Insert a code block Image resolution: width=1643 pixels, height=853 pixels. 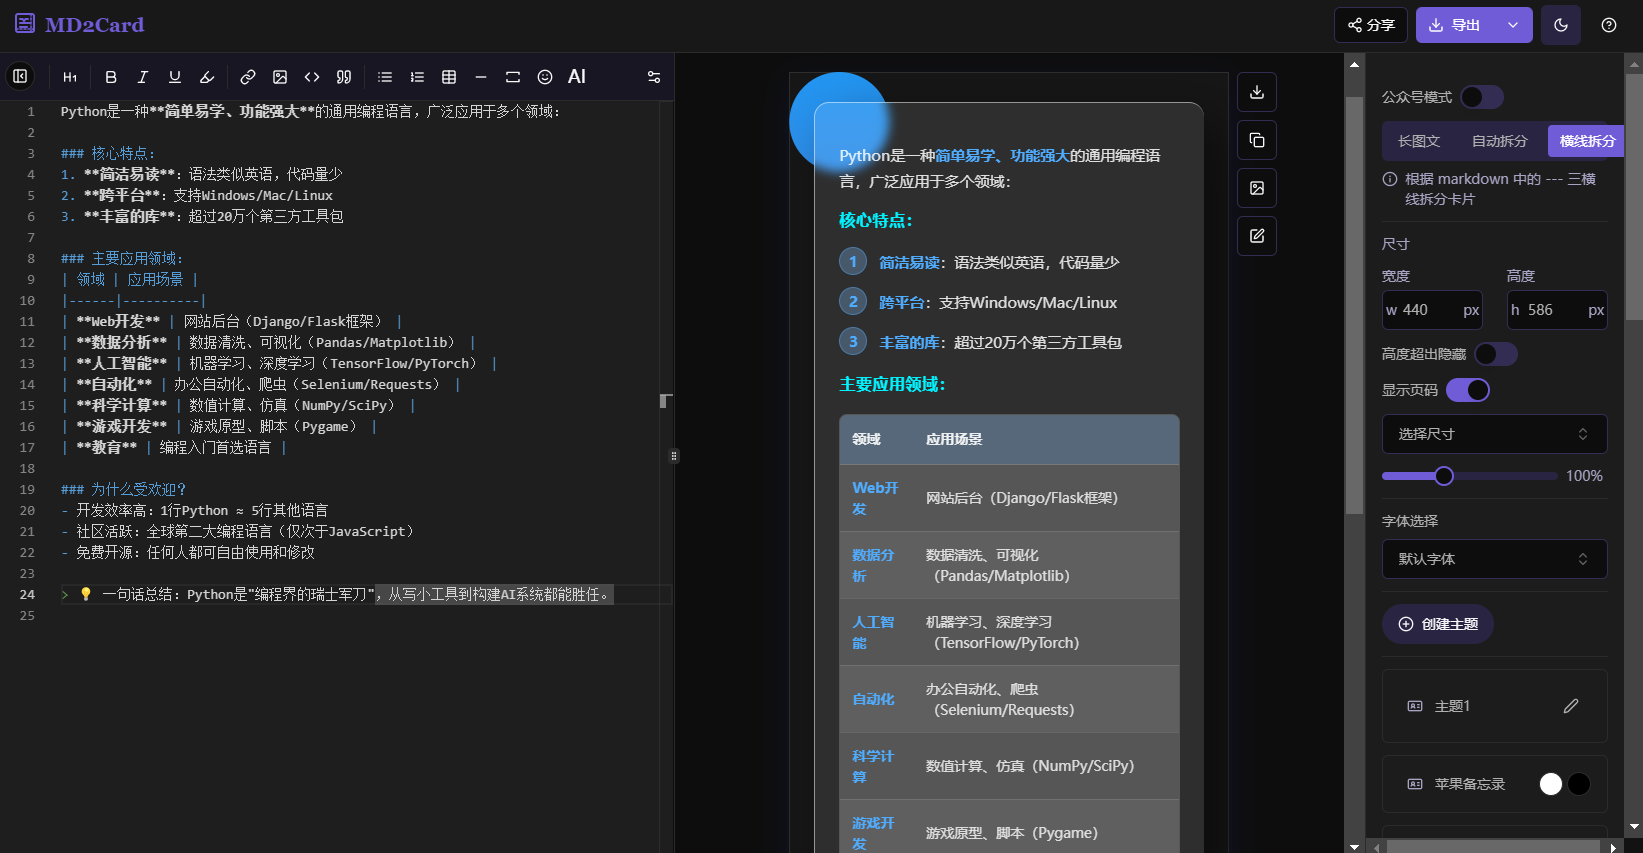[312, 77]
